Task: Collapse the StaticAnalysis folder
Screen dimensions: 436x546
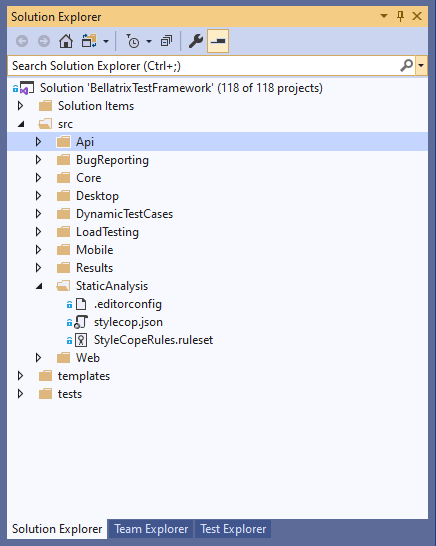Action: [39, 286]
